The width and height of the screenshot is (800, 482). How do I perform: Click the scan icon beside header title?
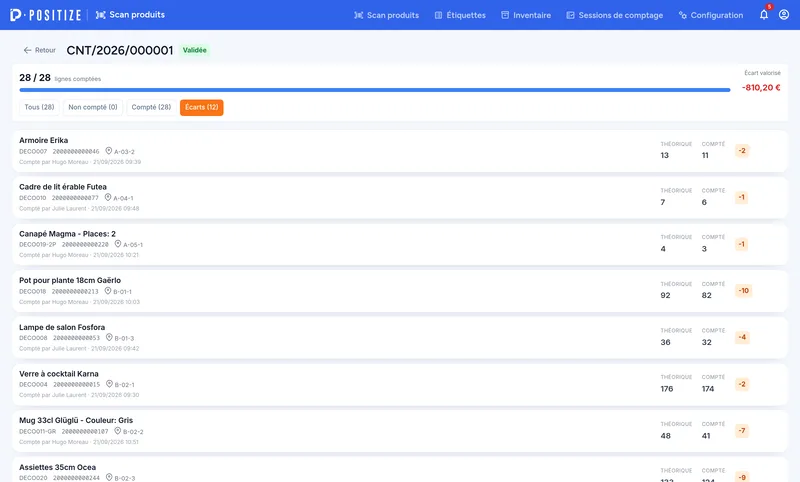(x=101, y=15)
